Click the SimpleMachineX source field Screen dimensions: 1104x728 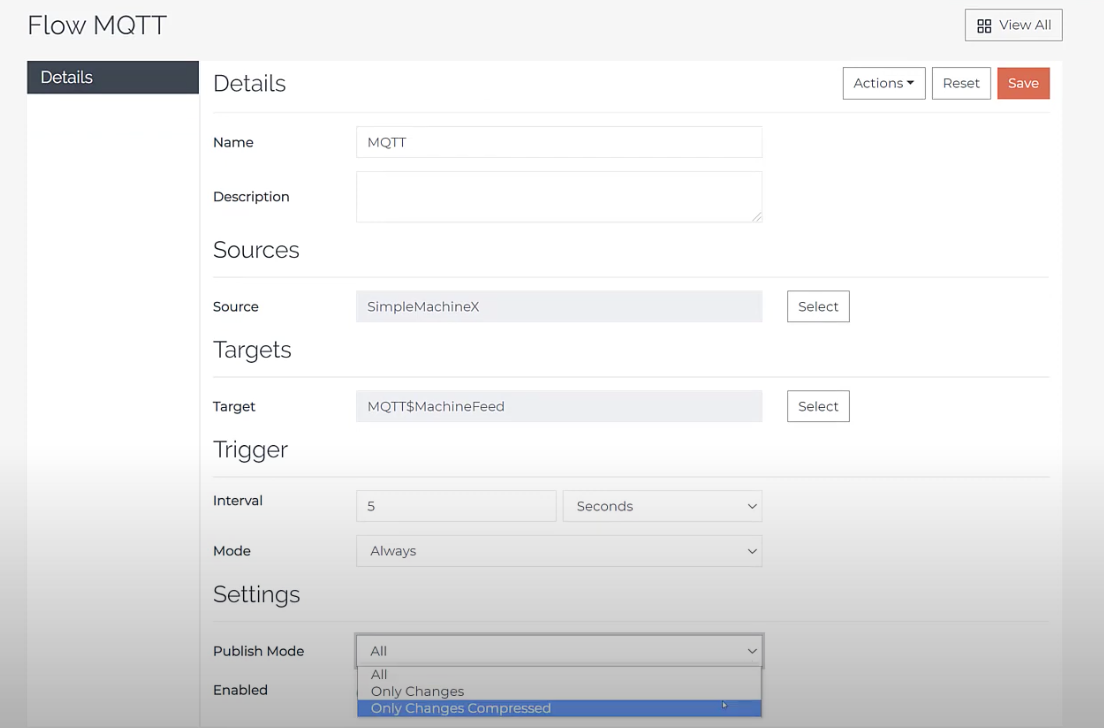click(x=558, y=307)
